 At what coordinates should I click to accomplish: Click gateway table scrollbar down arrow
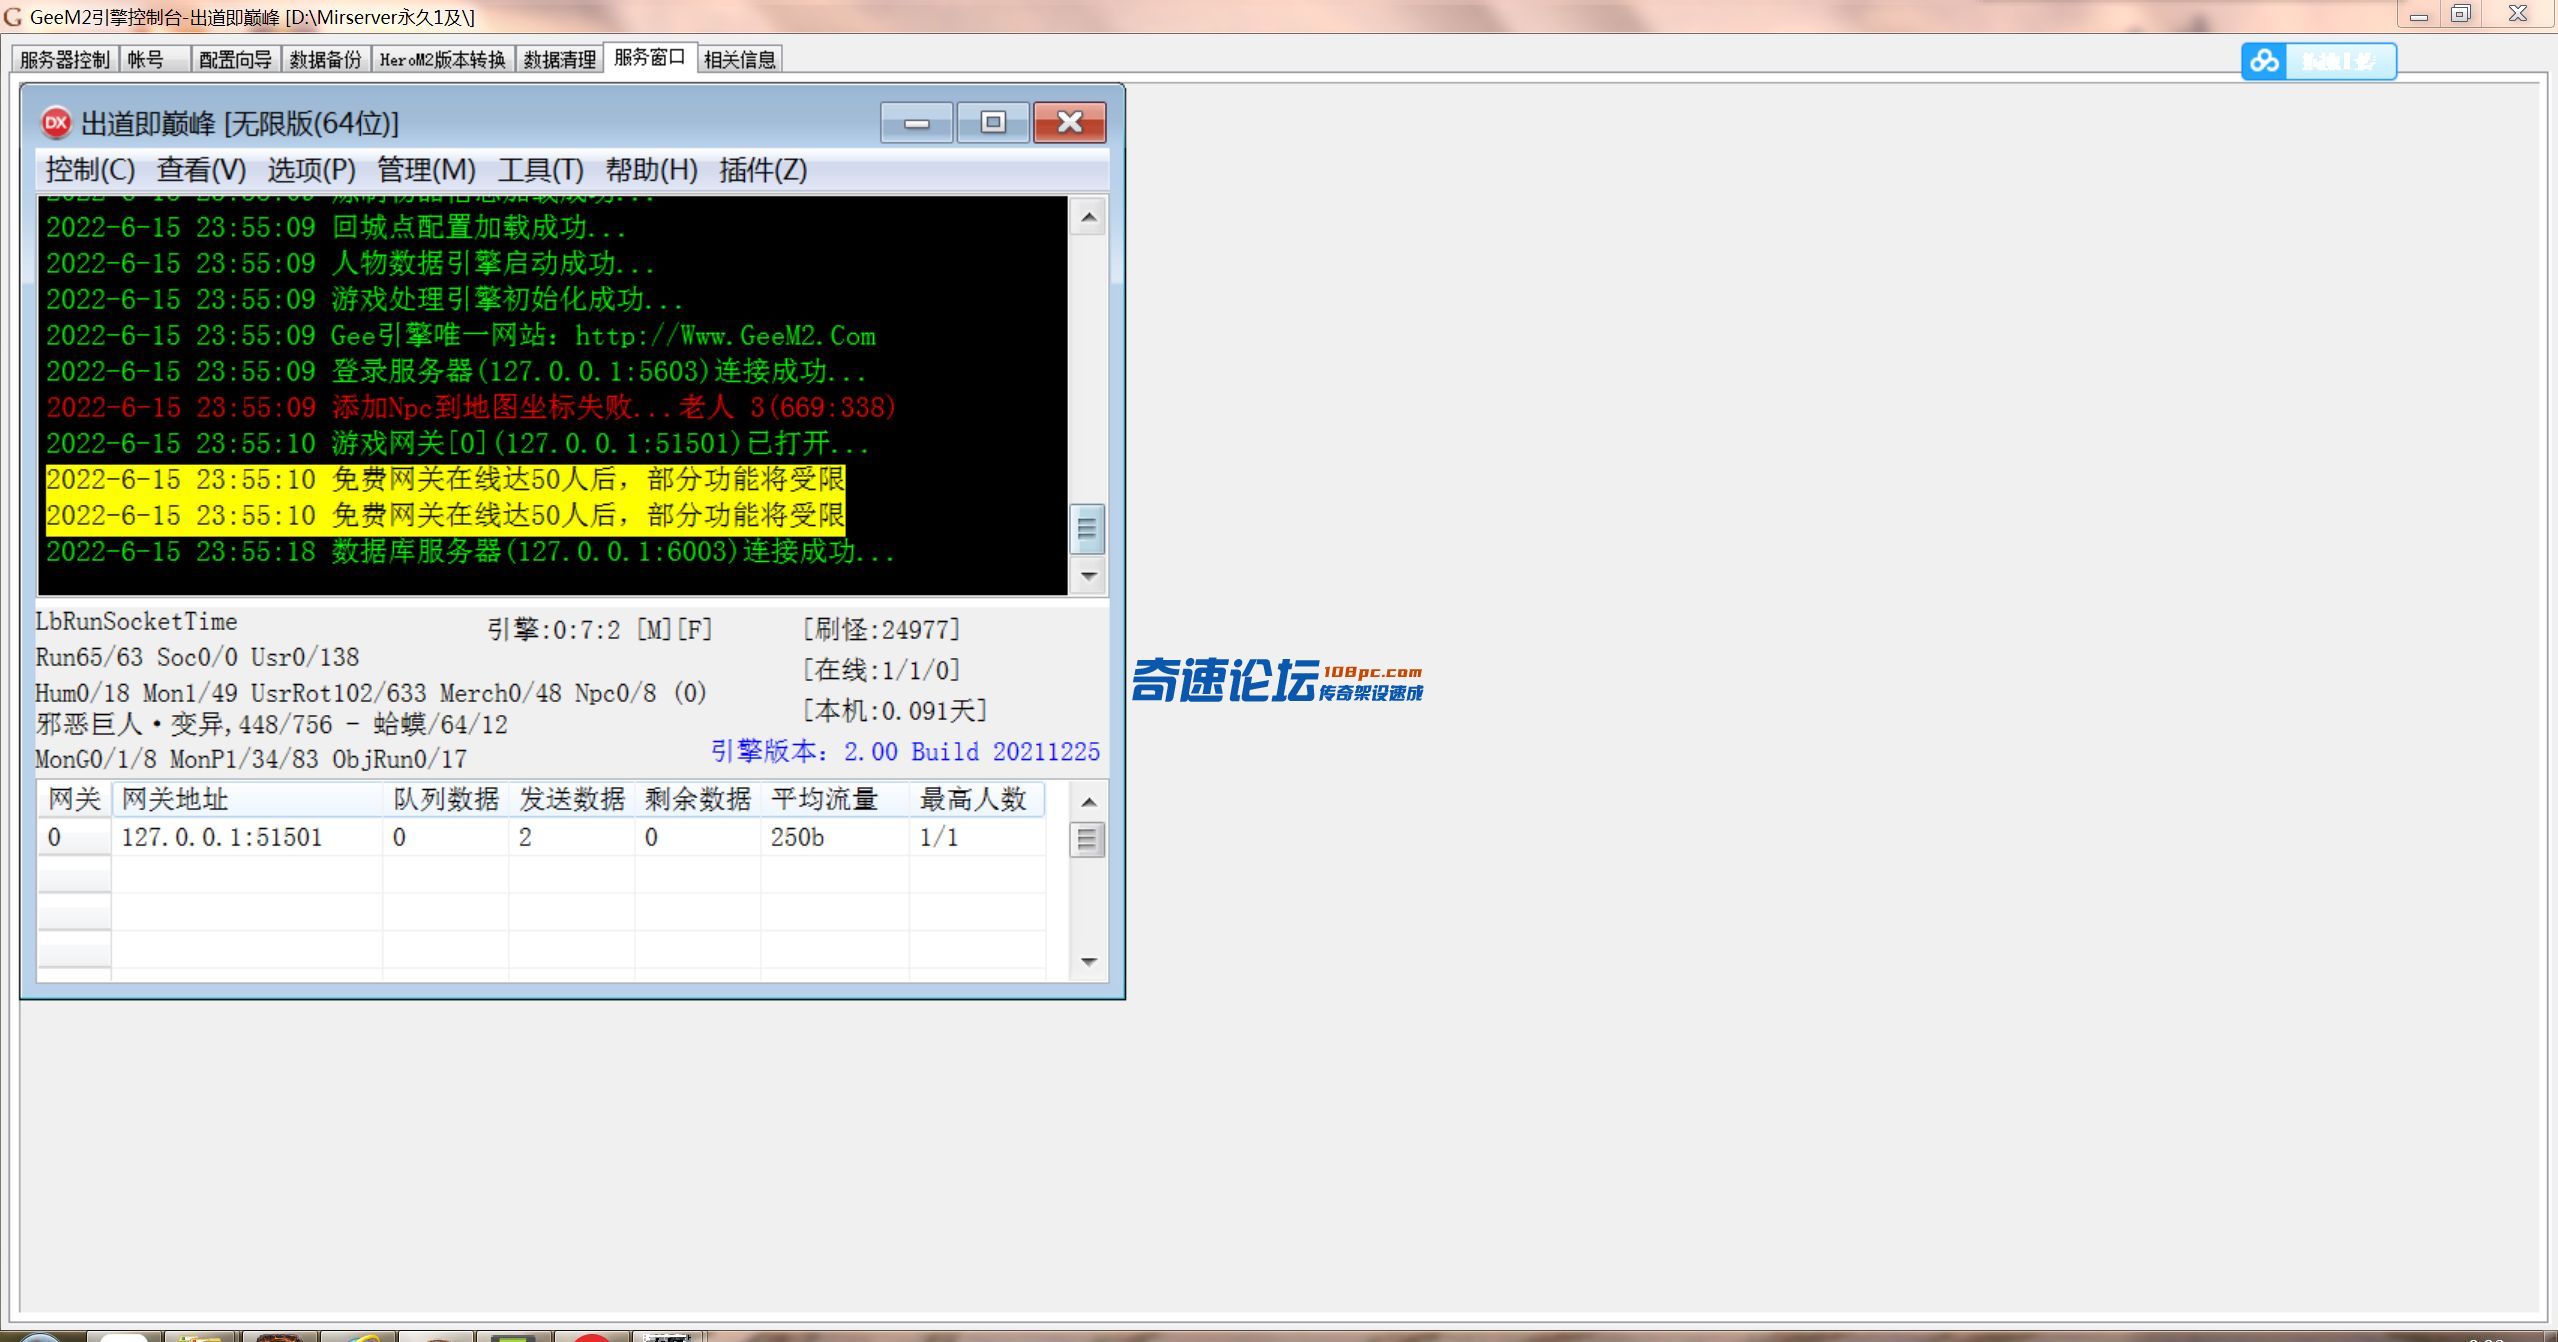coord(1088,961)
